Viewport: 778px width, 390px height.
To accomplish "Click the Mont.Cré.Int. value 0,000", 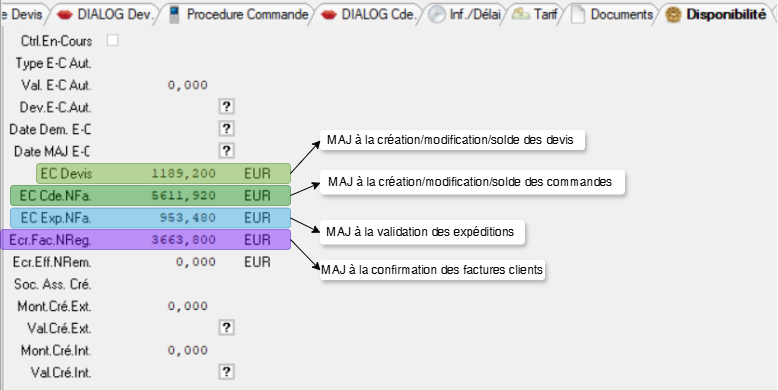I will point(188,350).
